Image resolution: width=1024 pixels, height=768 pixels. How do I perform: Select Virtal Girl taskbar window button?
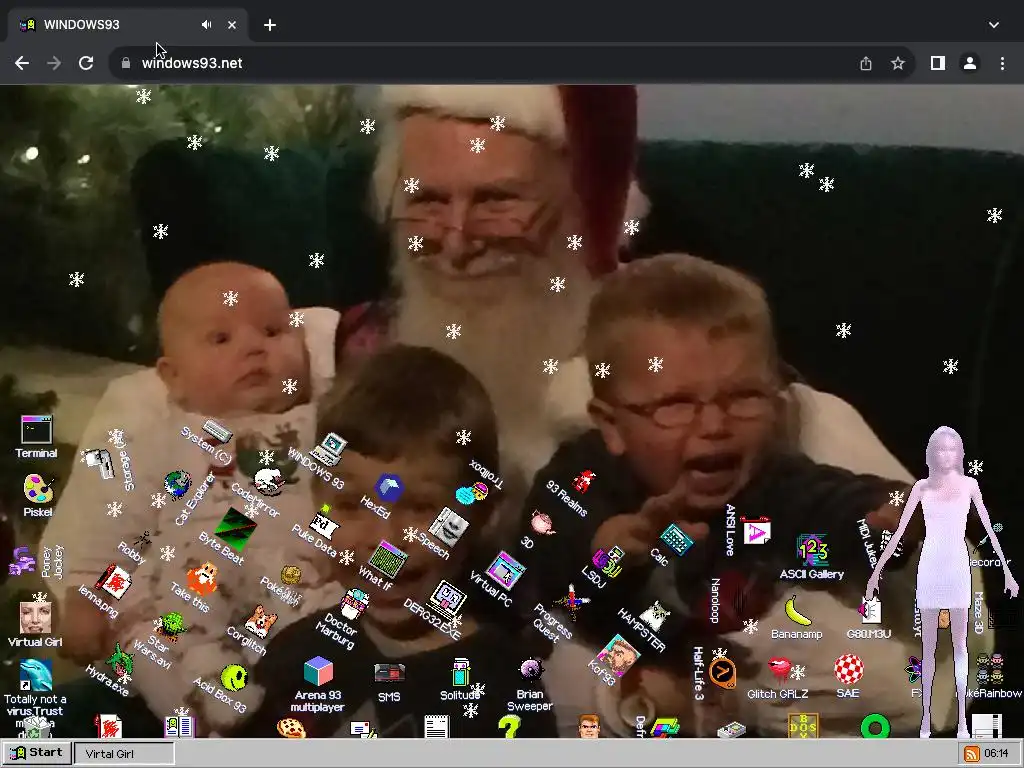(124, 753)
